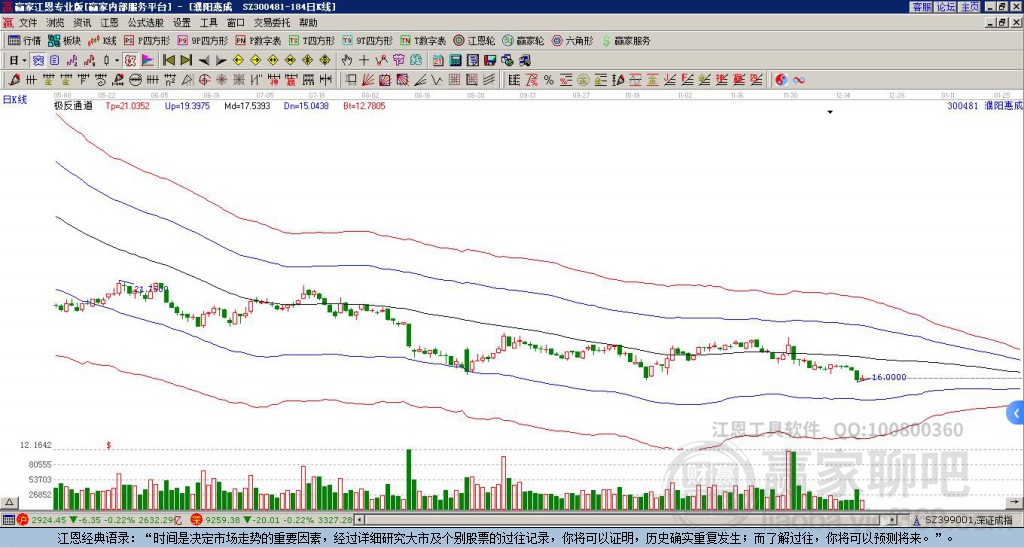Image resolution: width=1024 pixels, height=548 pixels.
Task: Click the 极反通道 indicator label
Action: coord(73,105)
